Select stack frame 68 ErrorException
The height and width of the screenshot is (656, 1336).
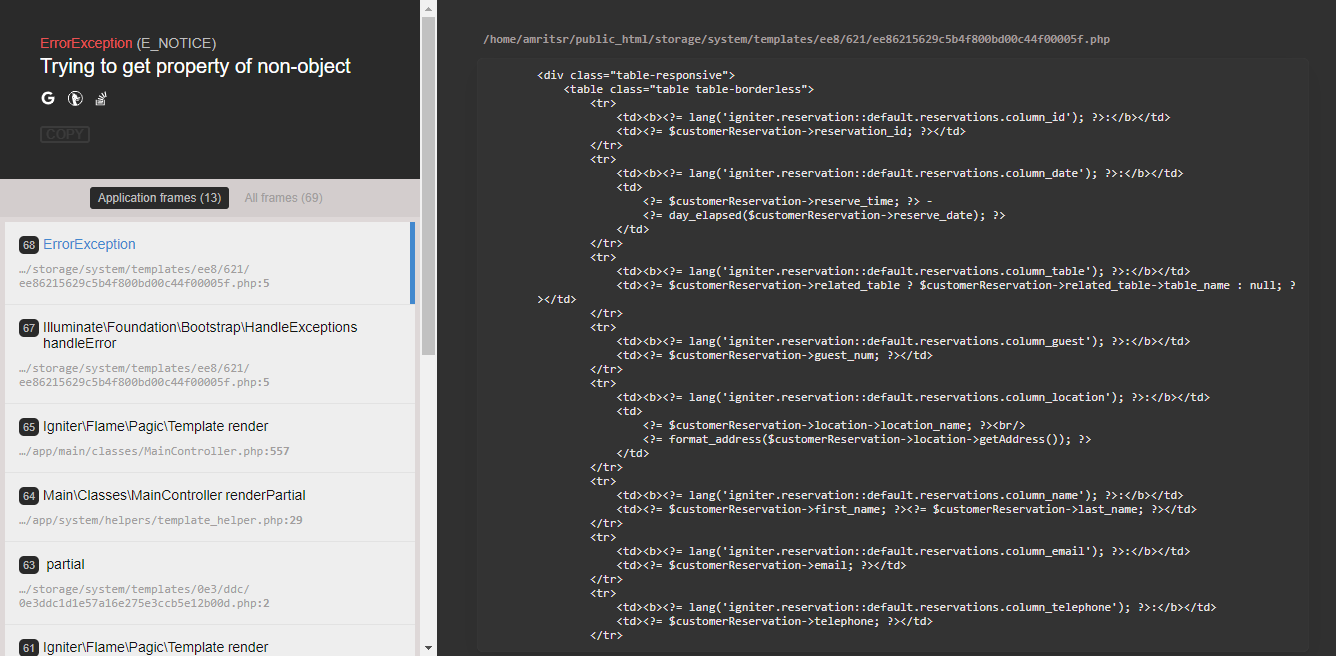point(89,244)
